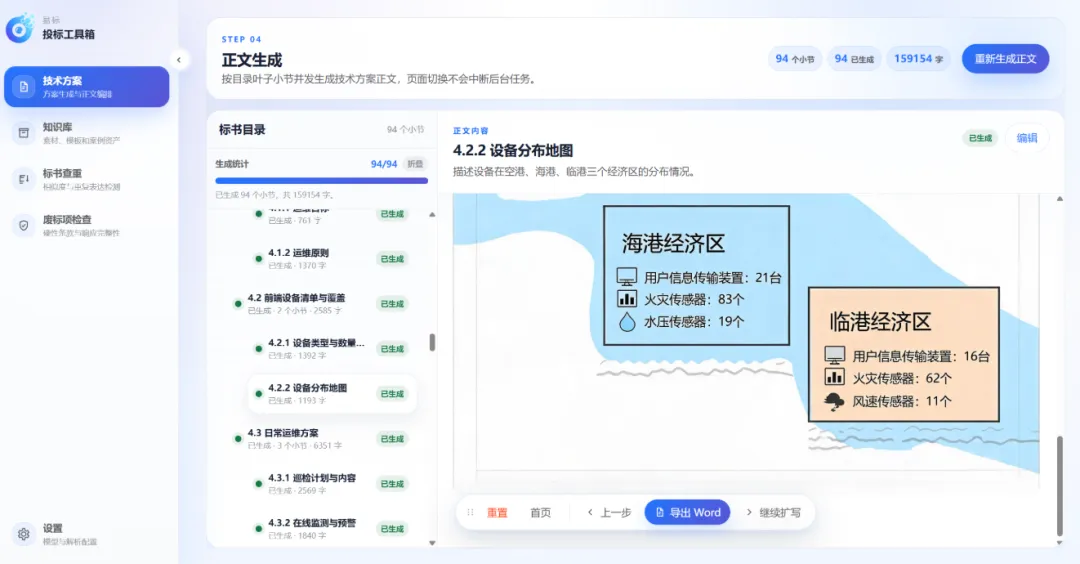Open the 标书查重 sidebar item
The height and width of the screenshot is (564, 1080).
[87, 179]
